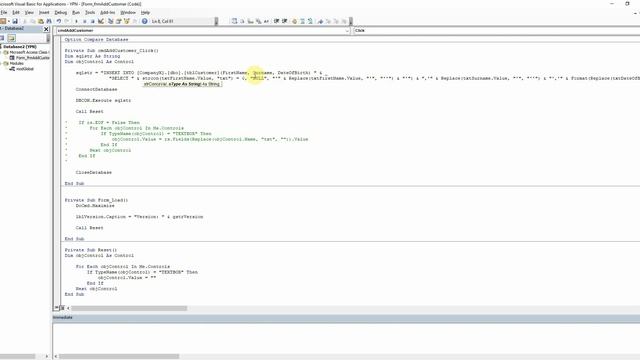Open Find with the binoculars icon
The height and width of the screenshot is (360, 640).
(49, 21)
